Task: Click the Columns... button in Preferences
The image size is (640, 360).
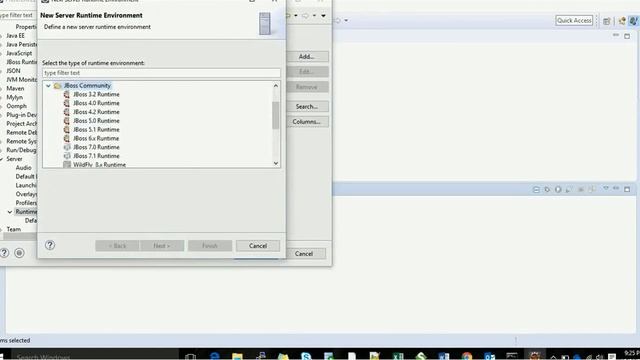Action: click(x=307, y=122)
